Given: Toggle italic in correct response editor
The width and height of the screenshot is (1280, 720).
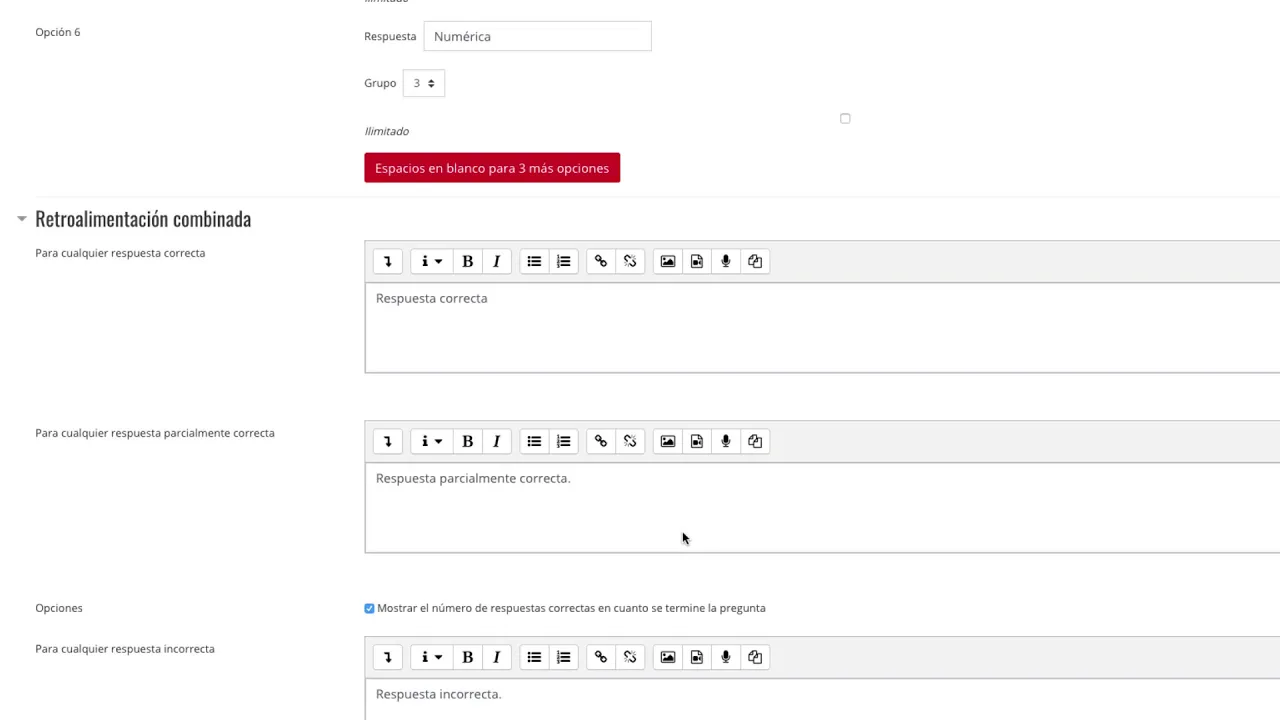Looking at the screenshot, I should tap(496, 261).
